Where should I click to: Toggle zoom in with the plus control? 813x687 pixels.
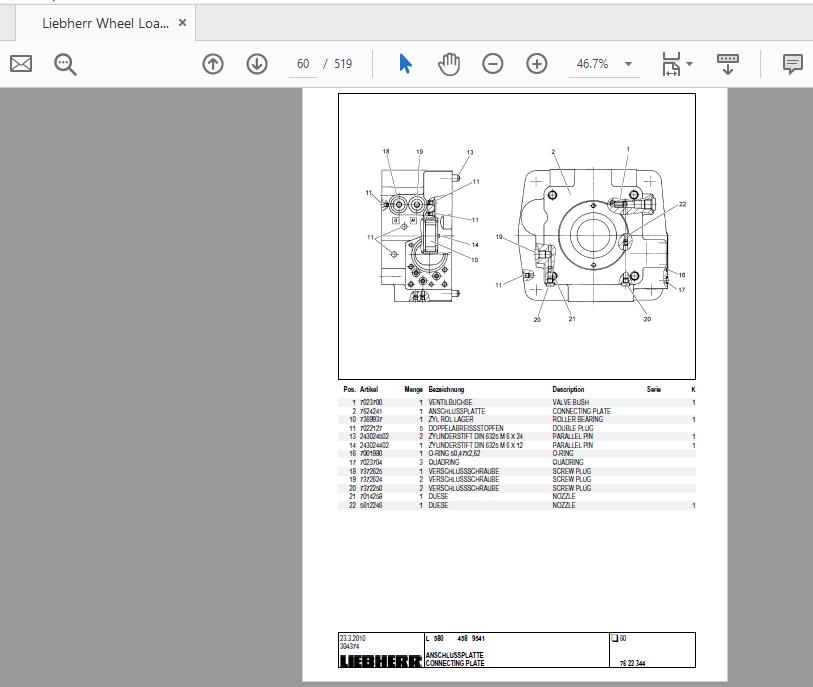point(537,63)
